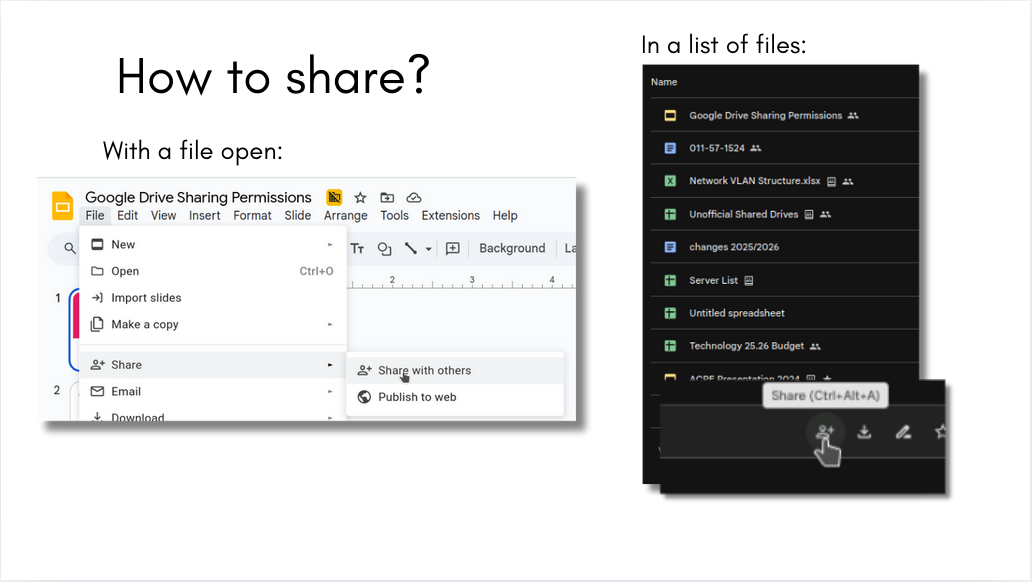Open the Format menu
Screen dimensions: 1032x582
(252, 215)
